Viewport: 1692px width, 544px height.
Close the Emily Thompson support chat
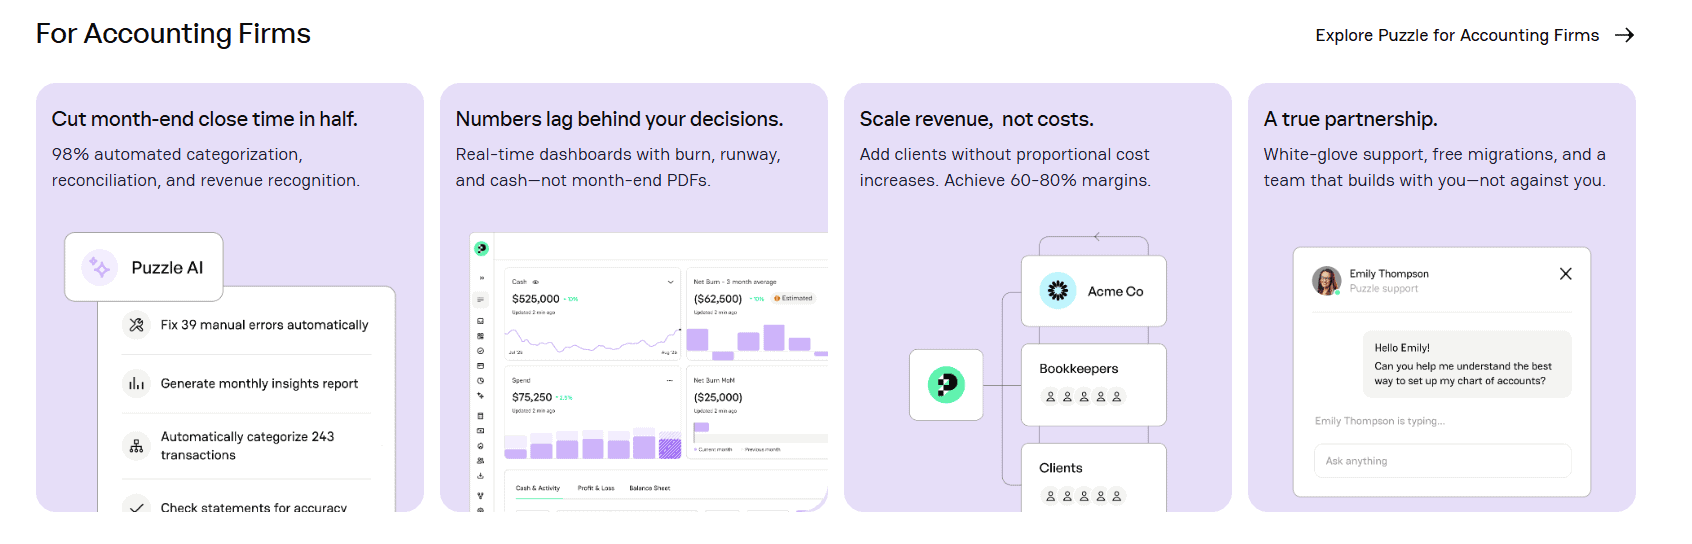[x=1566, y=274]
